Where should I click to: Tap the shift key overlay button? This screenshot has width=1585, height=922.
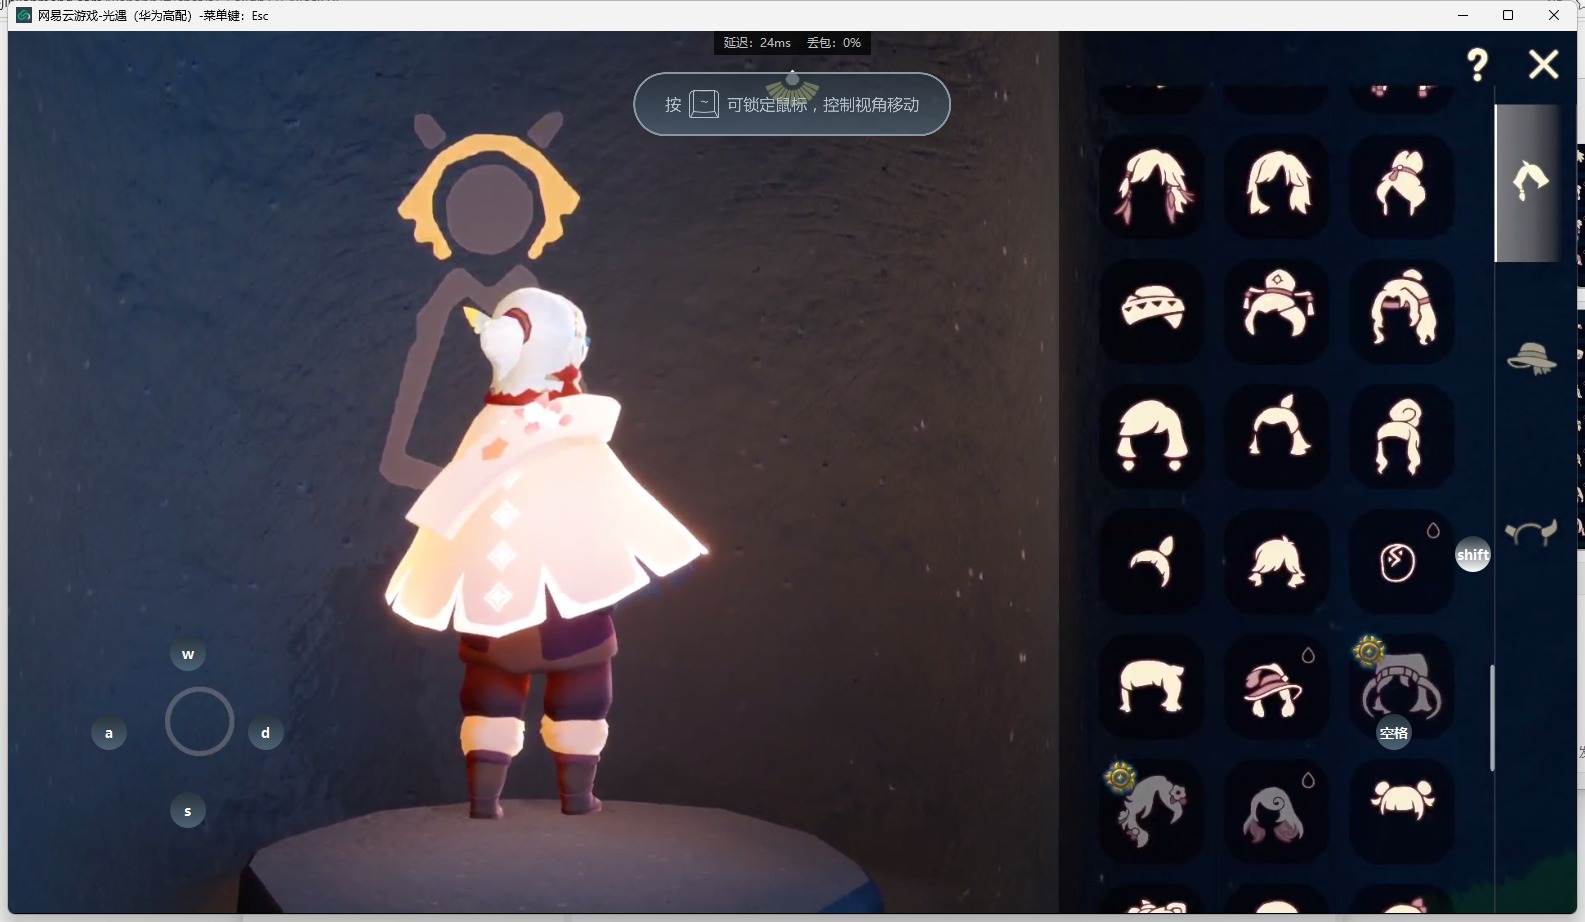point(1472,554)
